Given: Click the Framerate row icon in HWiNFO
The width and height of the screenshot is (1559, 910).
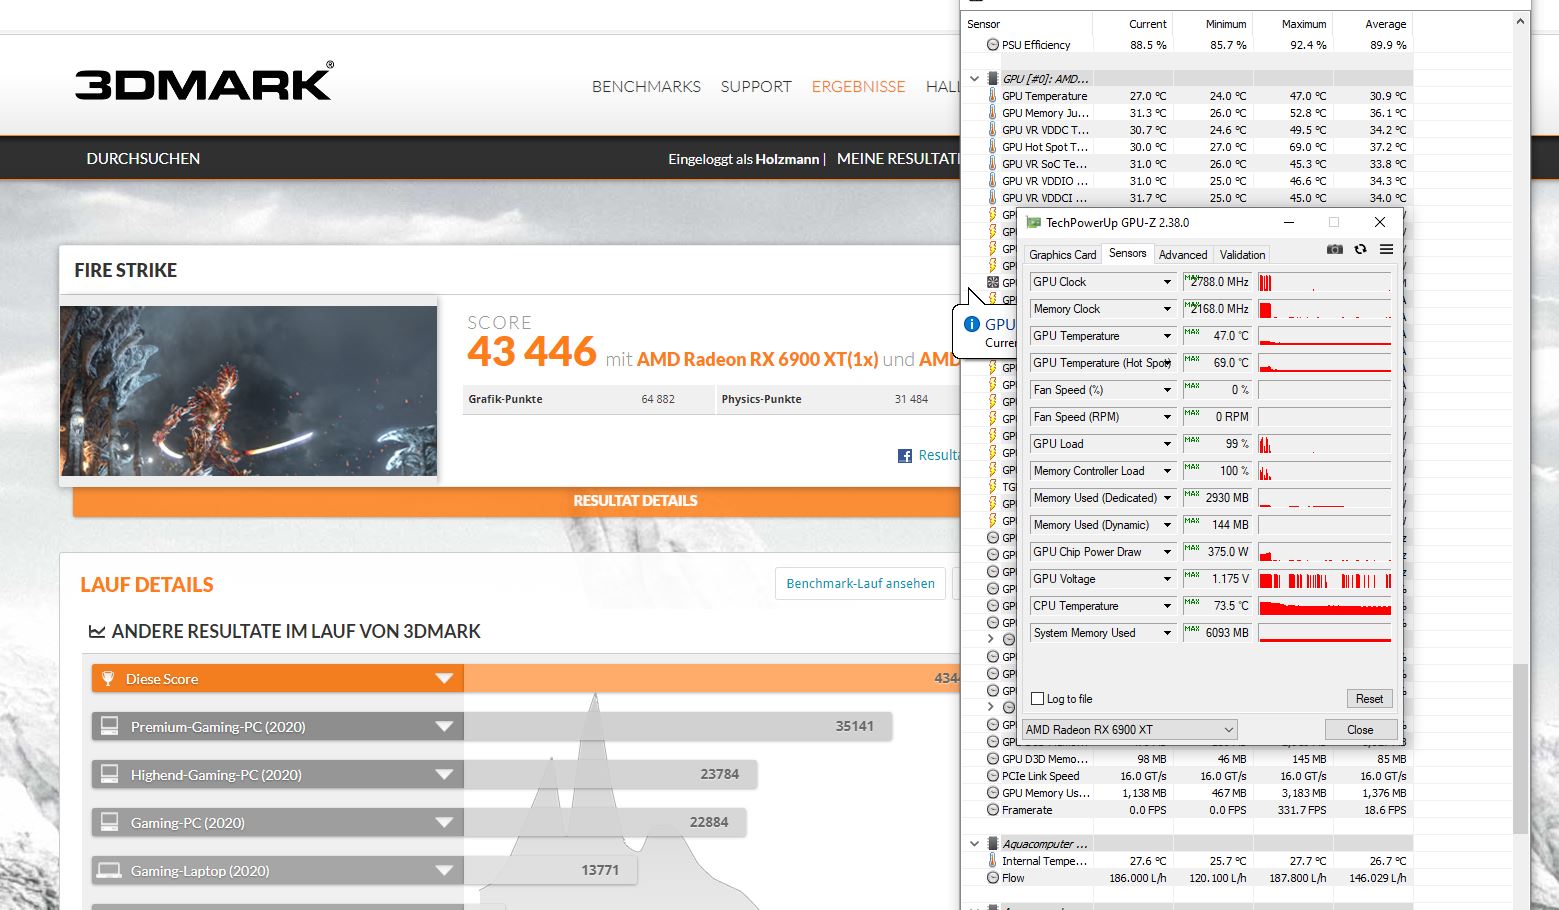Looking at the screenshot, I should click(x=993, y=810).
